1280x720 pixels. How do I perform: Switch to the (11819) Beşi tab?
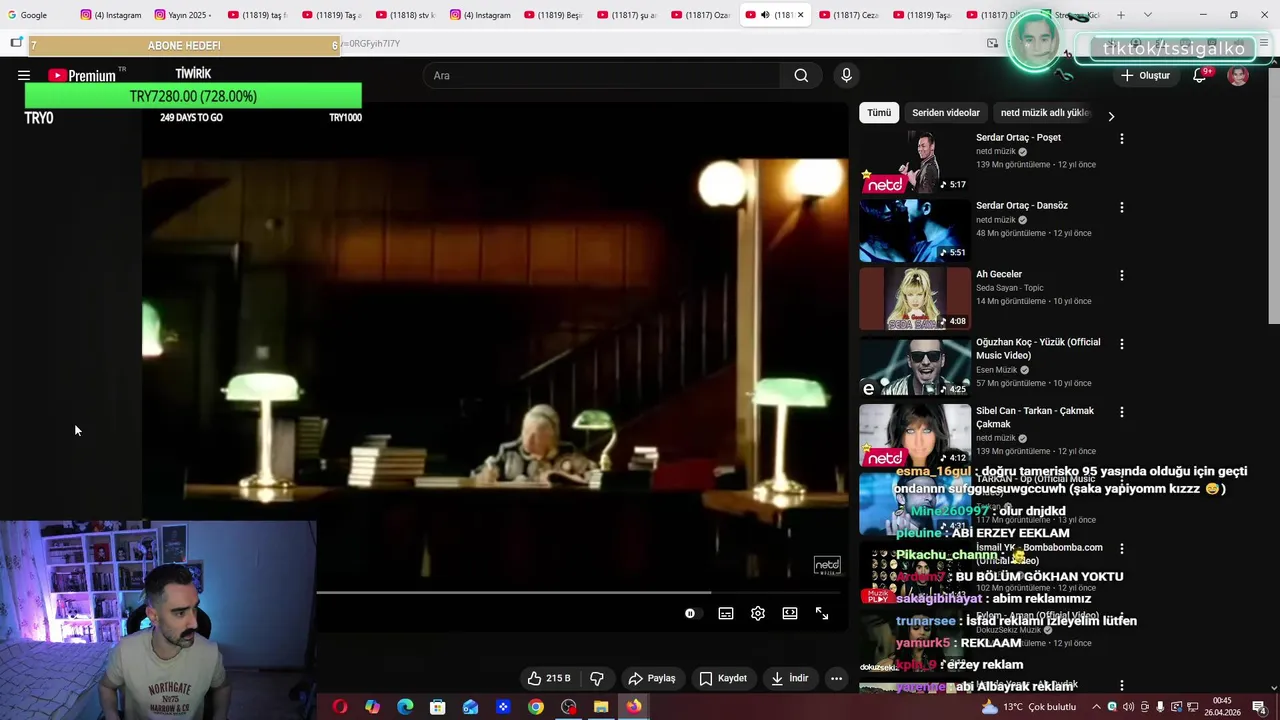click(552, 15)
